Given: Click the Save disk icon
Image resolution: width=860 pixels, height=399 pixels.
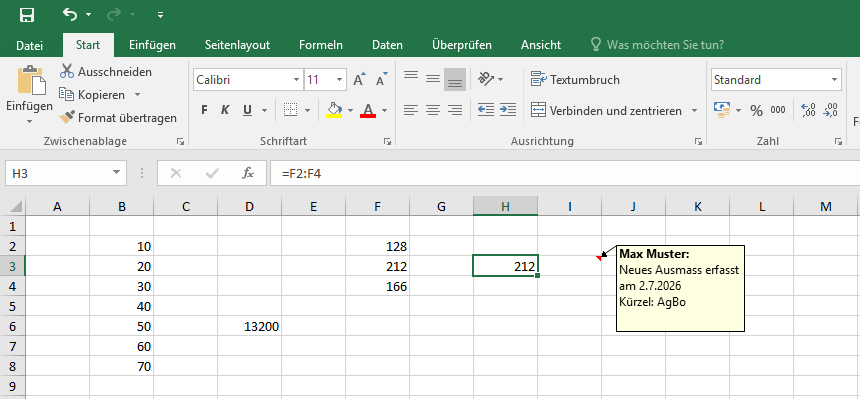Looking at the screenshot, I should coord(27,15).
